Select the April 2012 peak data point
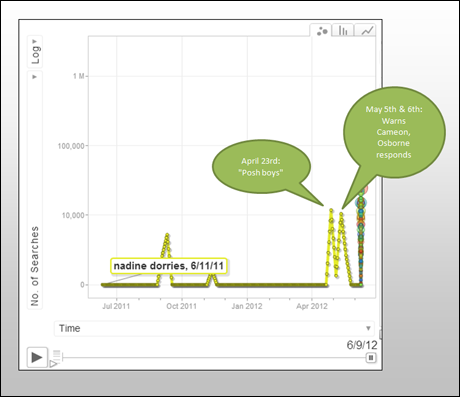The image size is (460, 397). [331, 210]
